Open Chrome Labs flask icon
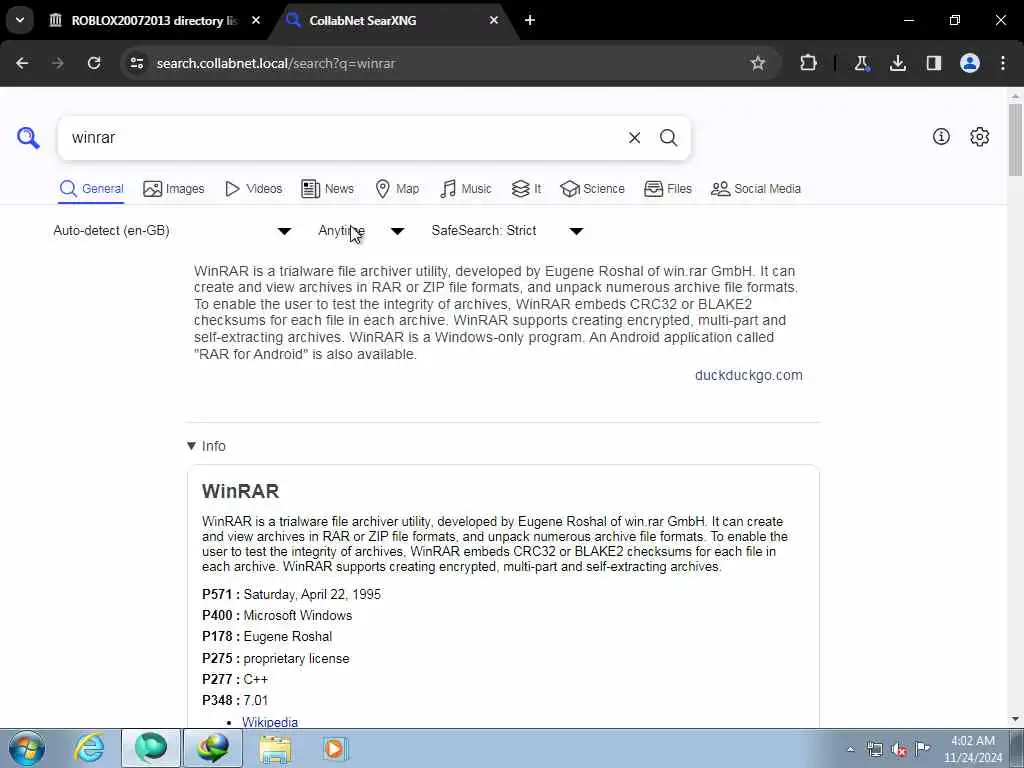The image size is (1024, 768). (x=861, y=63)
